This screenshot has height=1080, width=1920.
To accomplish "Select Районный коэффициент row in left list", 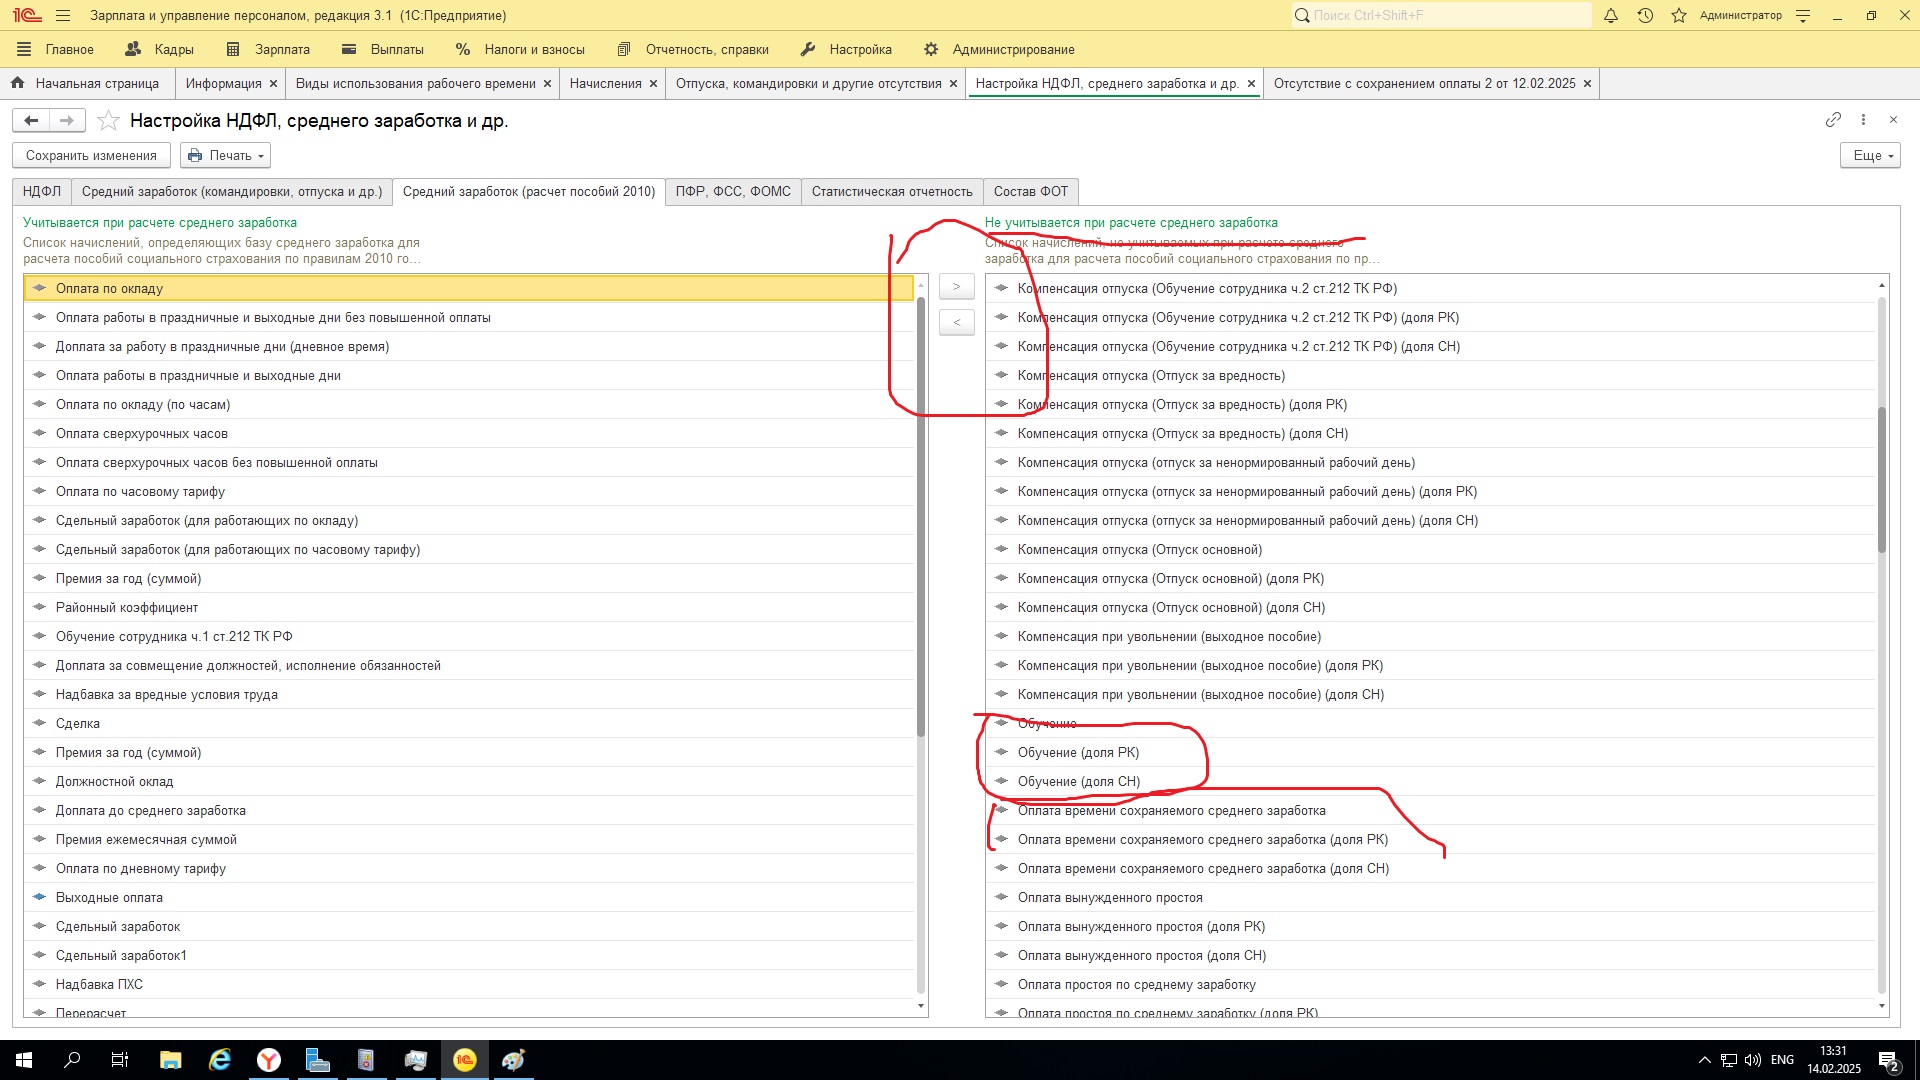I will pyautogui.click(x=127, y=607).
